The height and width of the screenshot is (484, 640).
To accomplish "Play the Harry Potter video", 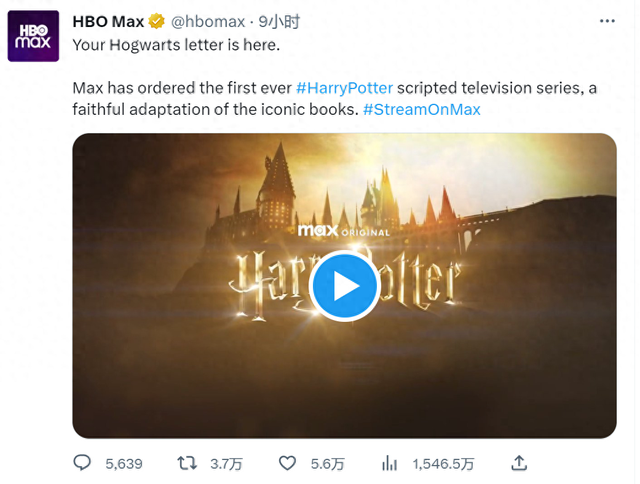I will pyautogui.click(x=344, y=286).
